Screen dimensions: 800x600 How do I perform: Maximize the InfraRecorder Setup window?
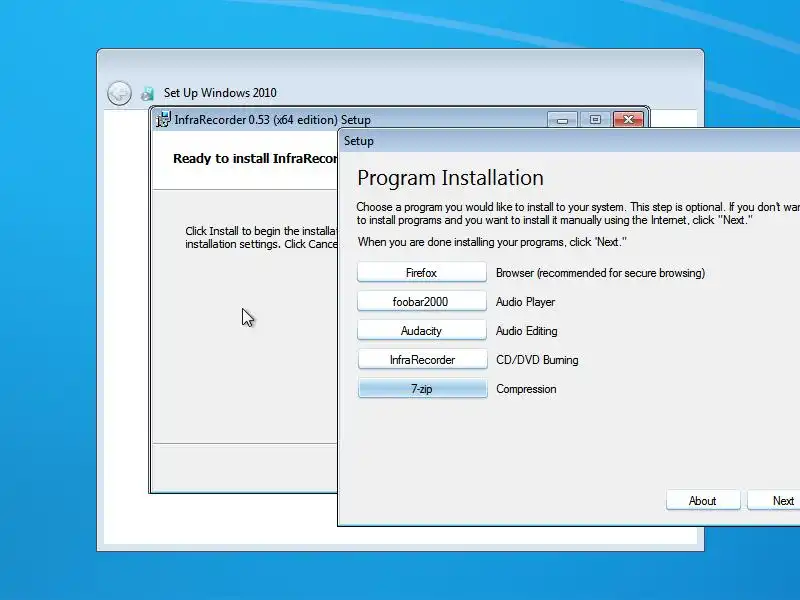point(595,120)
